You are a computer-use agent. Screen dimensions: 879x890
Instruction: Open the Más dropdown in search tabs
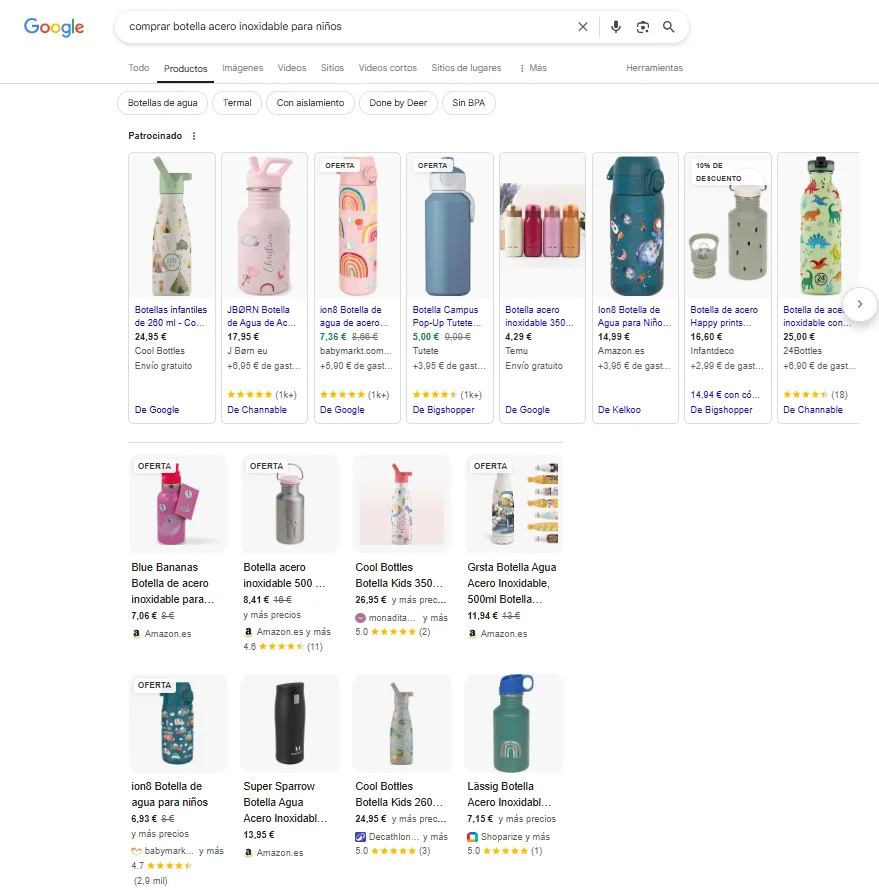click(x=533, y=68)
